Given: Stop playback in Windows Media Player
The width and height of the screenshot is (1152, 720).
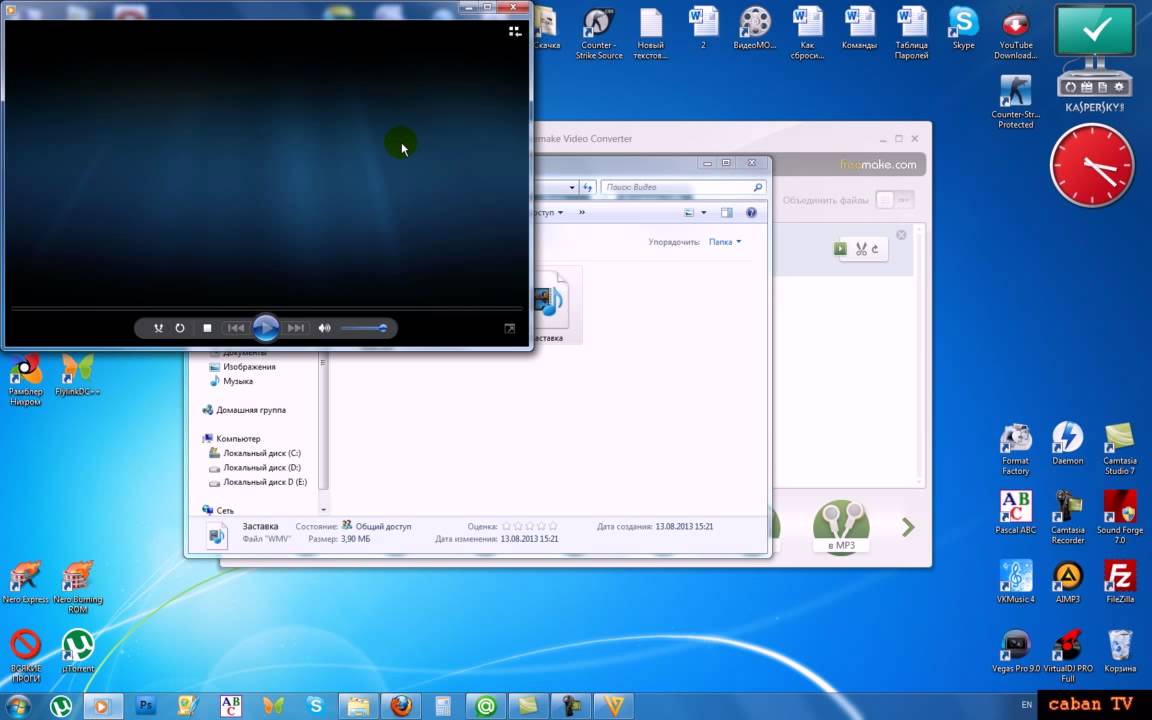Looking at the screenshot, I should 207,328.
